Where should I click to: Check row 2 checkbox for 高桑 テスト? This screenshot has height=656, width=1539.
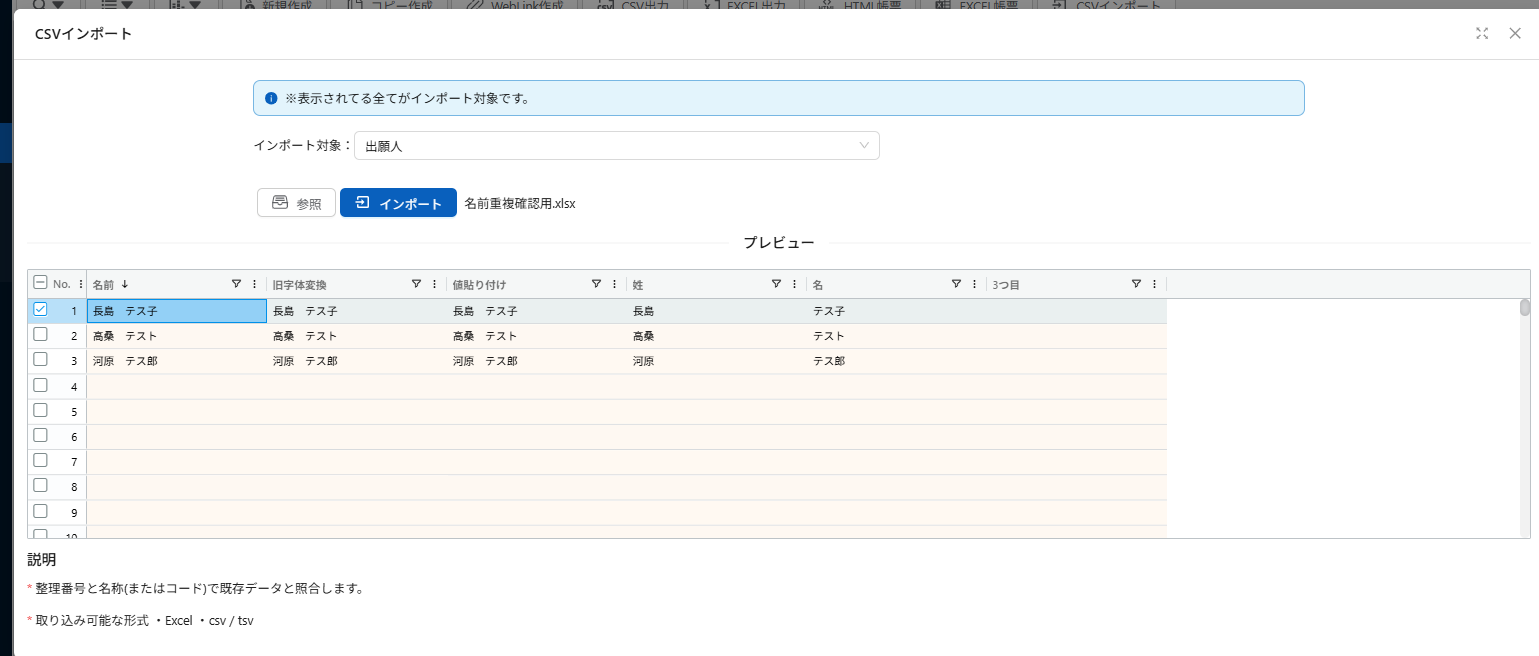pos(40,334)
